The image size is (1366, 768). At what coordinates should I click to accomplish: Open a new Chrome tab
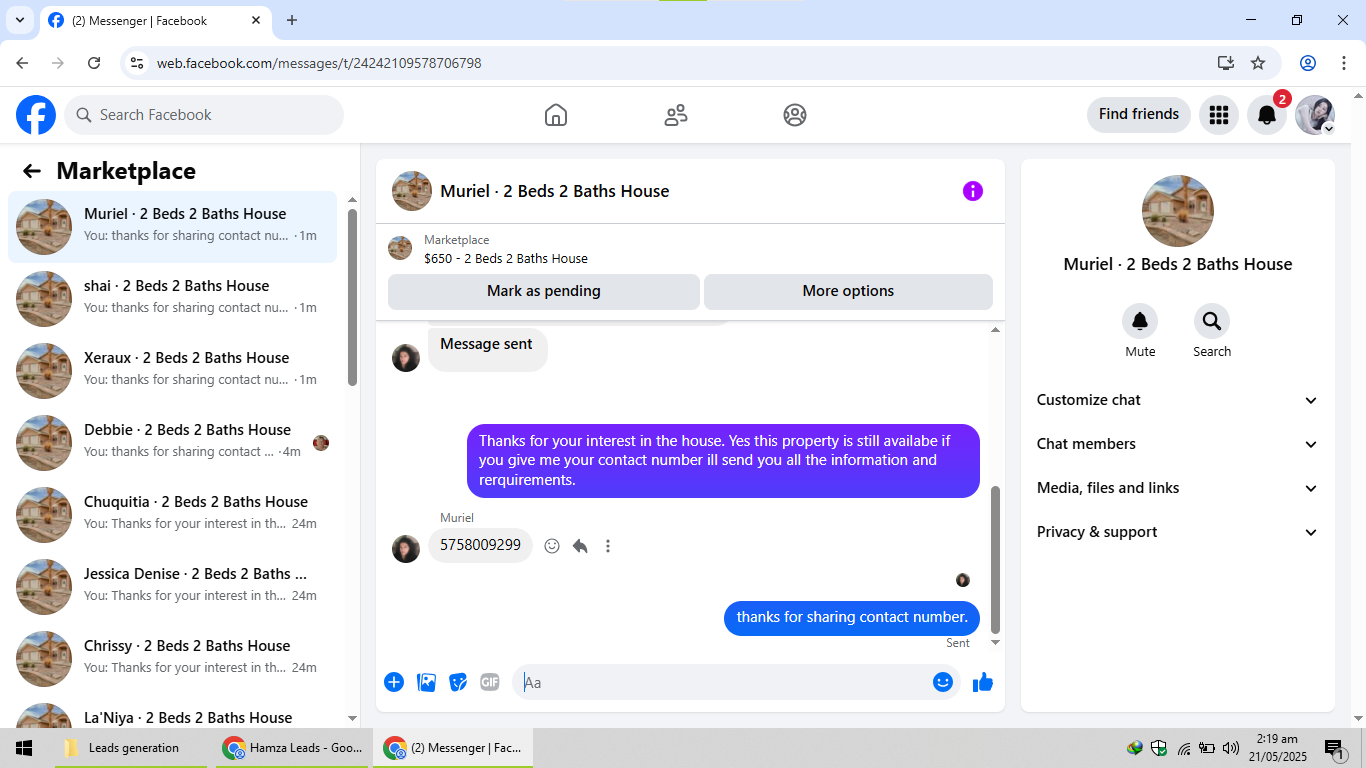292,20
